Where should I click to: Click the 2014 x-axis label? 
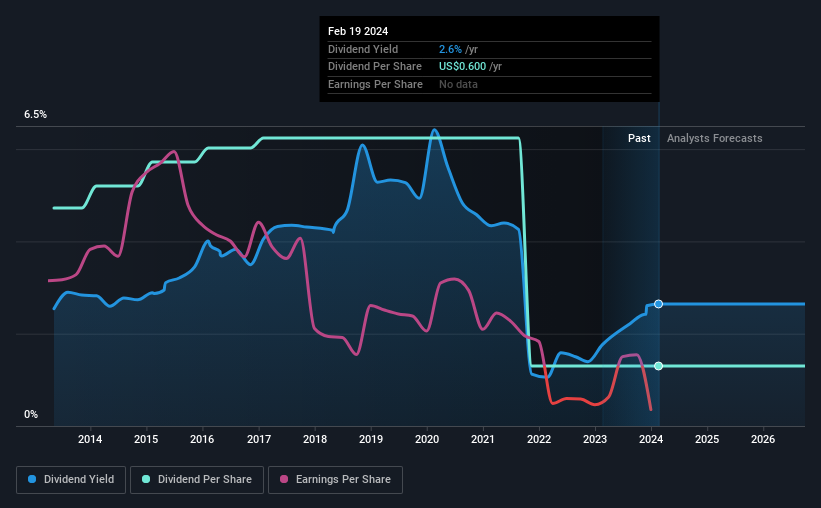click(x=90, y=439)
